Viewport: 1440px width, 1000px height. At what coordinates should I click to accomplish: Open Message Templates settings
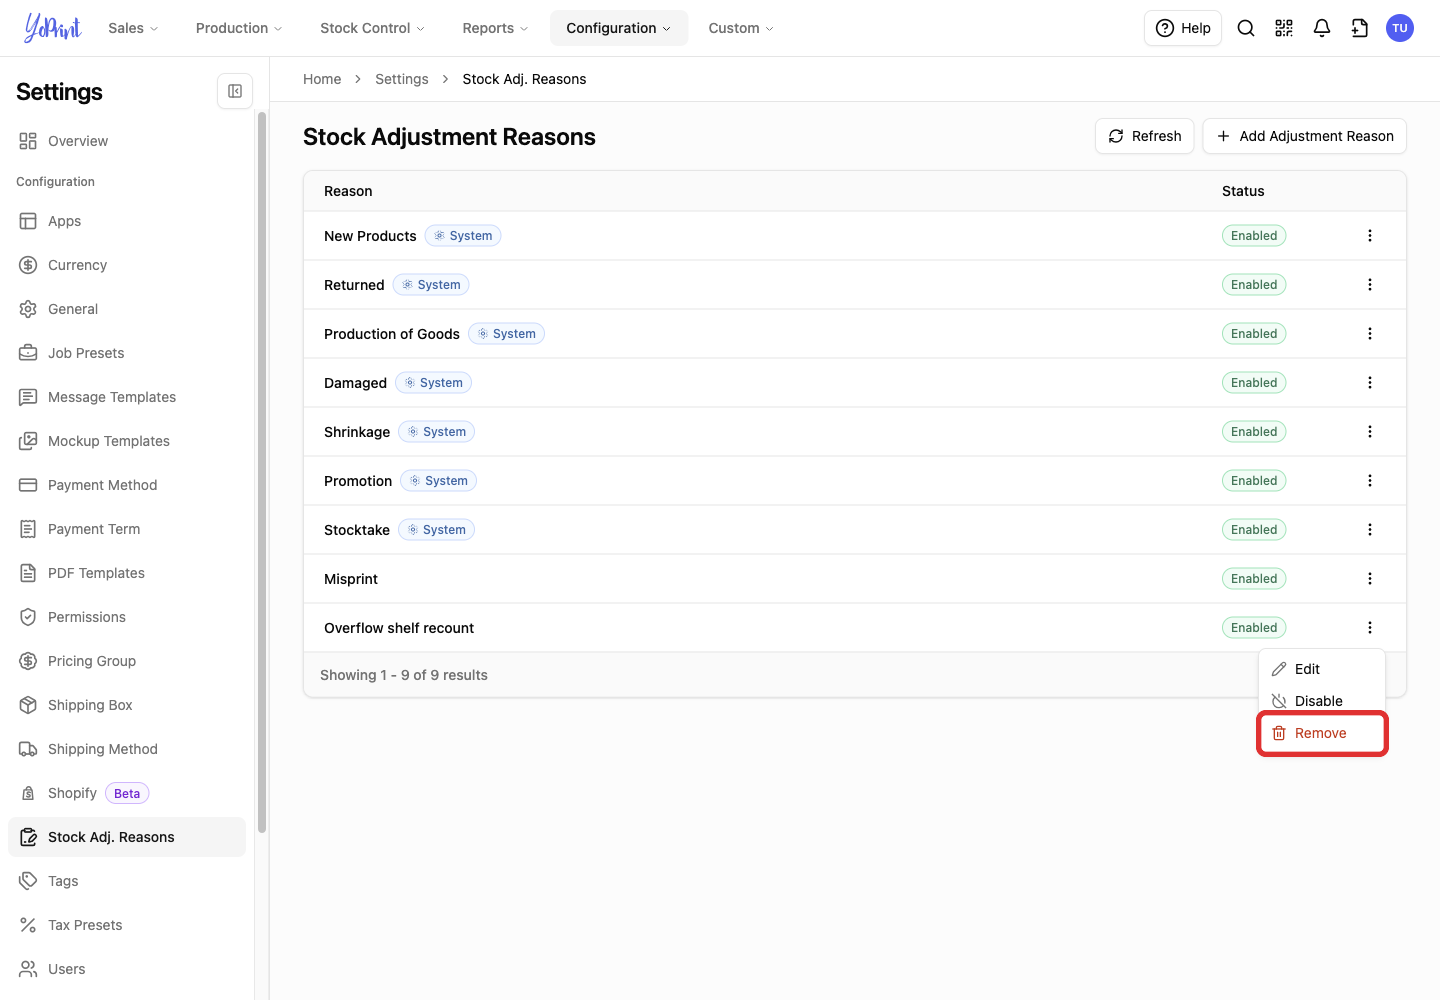(127, 397)
